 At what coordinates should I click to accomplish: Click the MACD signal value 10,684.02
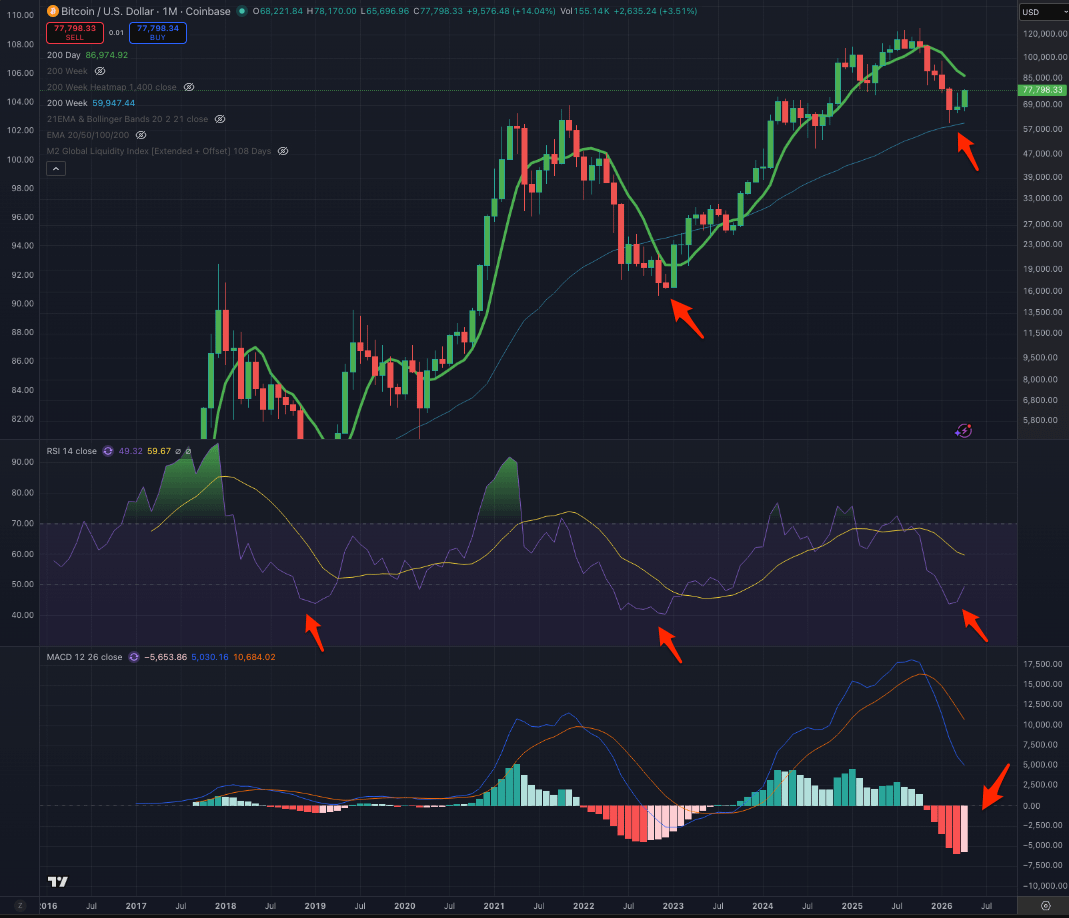(x=254, y=657)
